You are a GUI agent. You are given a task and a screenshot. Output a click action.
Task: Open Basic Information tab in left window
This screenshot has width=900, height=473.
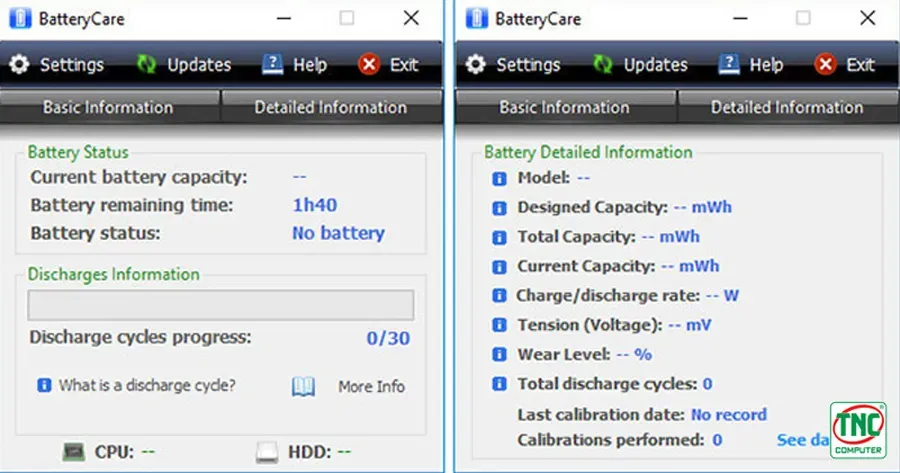(108, 108)
